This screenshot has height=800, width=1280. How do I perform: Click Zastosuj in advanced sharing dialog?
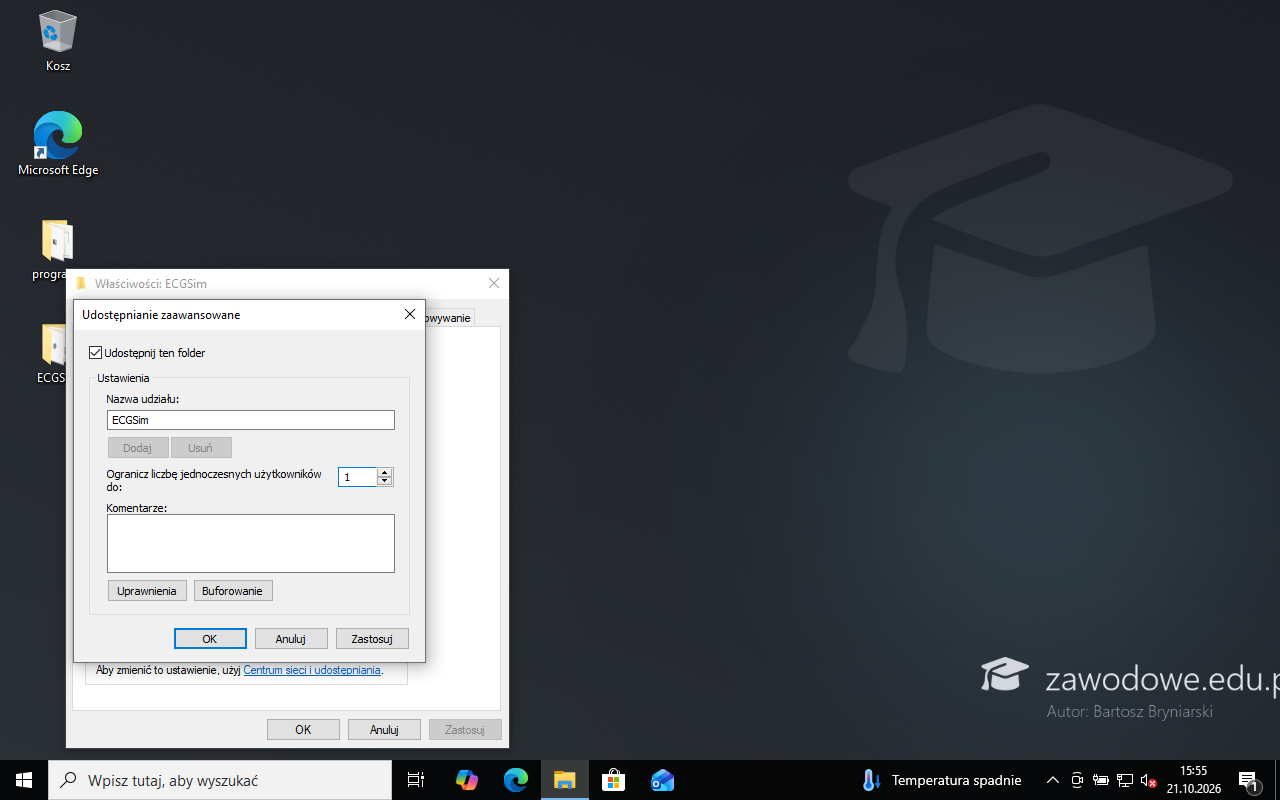click(372, 639)
